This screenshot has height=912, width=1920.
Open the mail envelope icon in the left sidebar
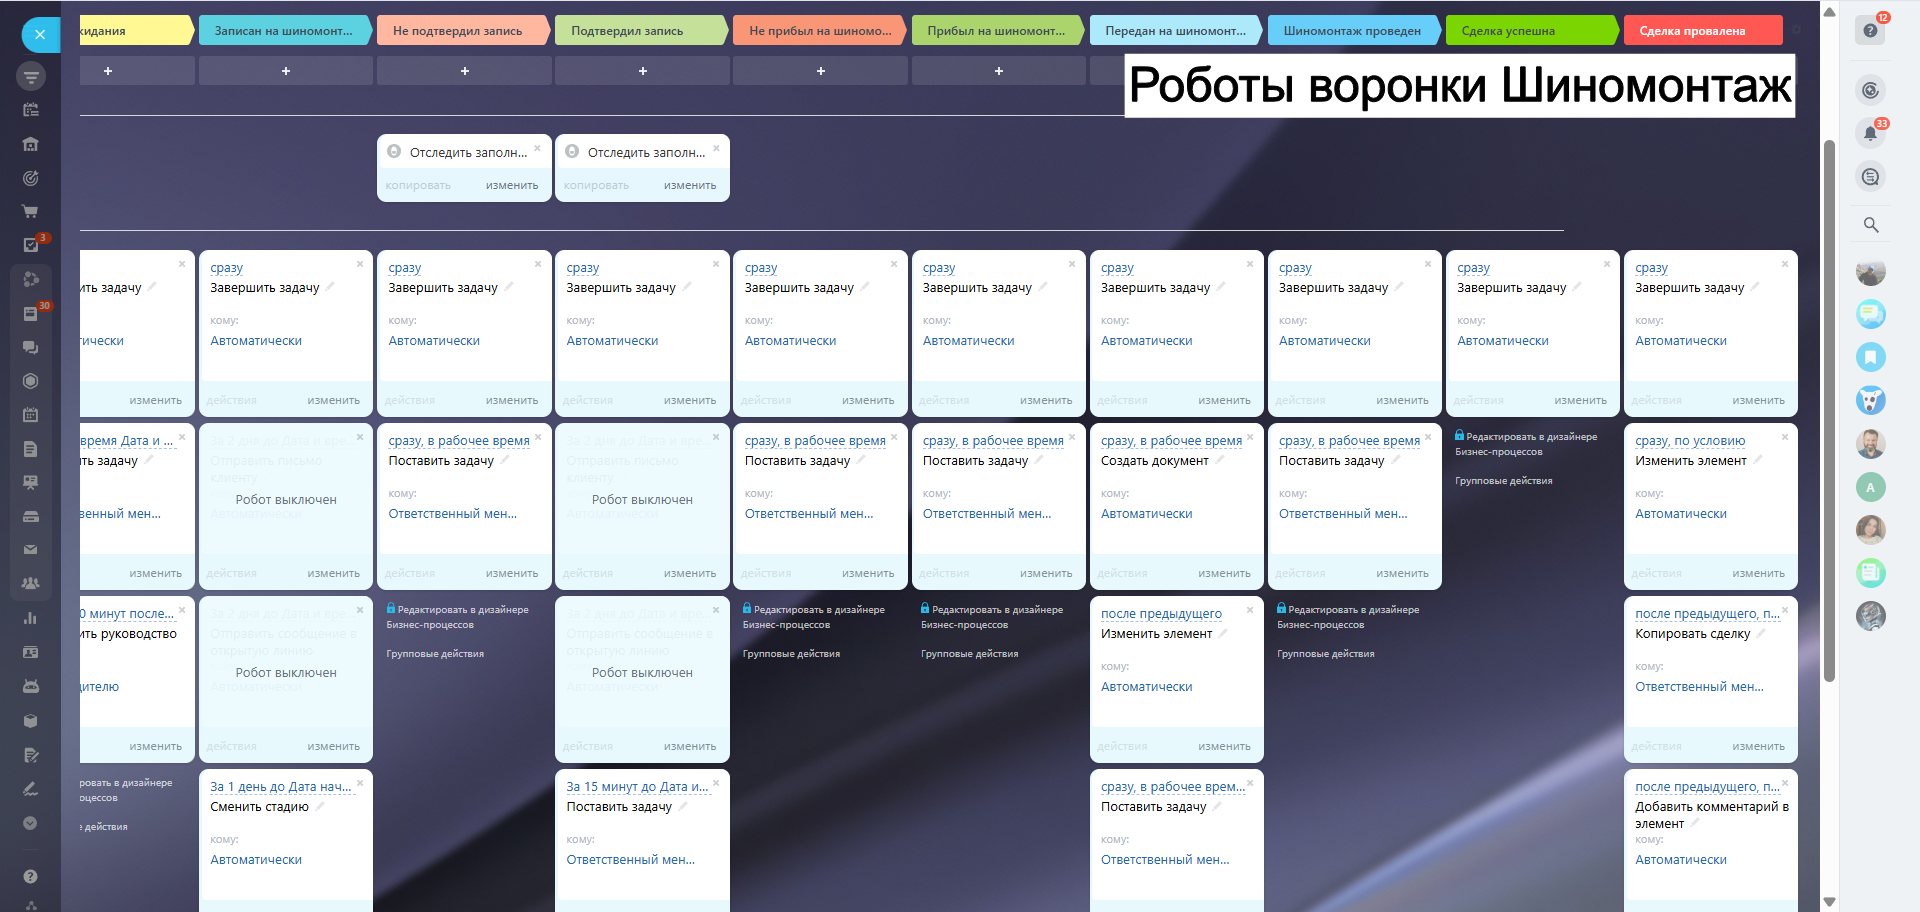pos(31,549)
